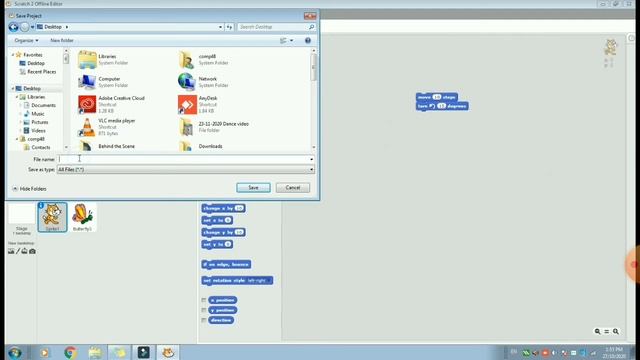Open the Windows Start button
Screen dimensions: 640x360
click(15, 352)
